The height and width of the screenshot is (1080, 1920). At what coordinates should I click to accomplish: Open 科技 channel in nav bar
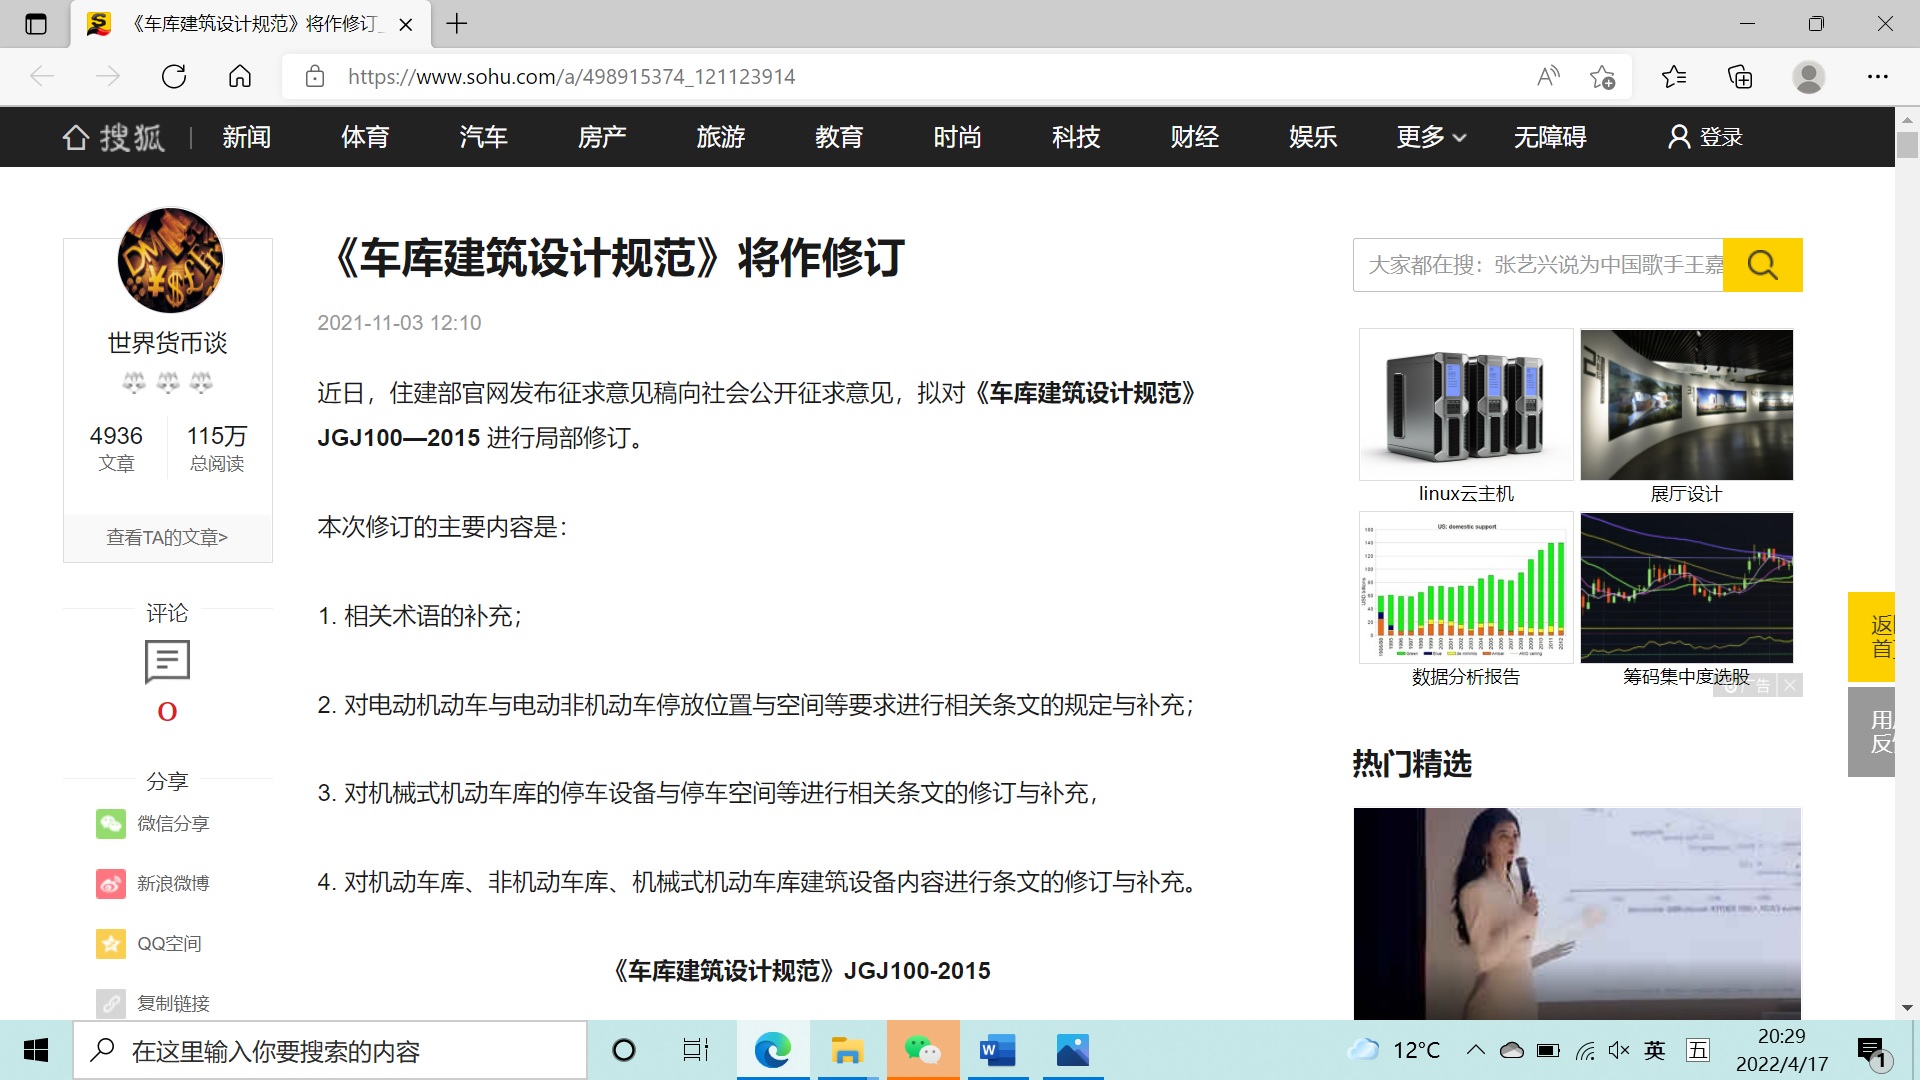click(1076, 137)
